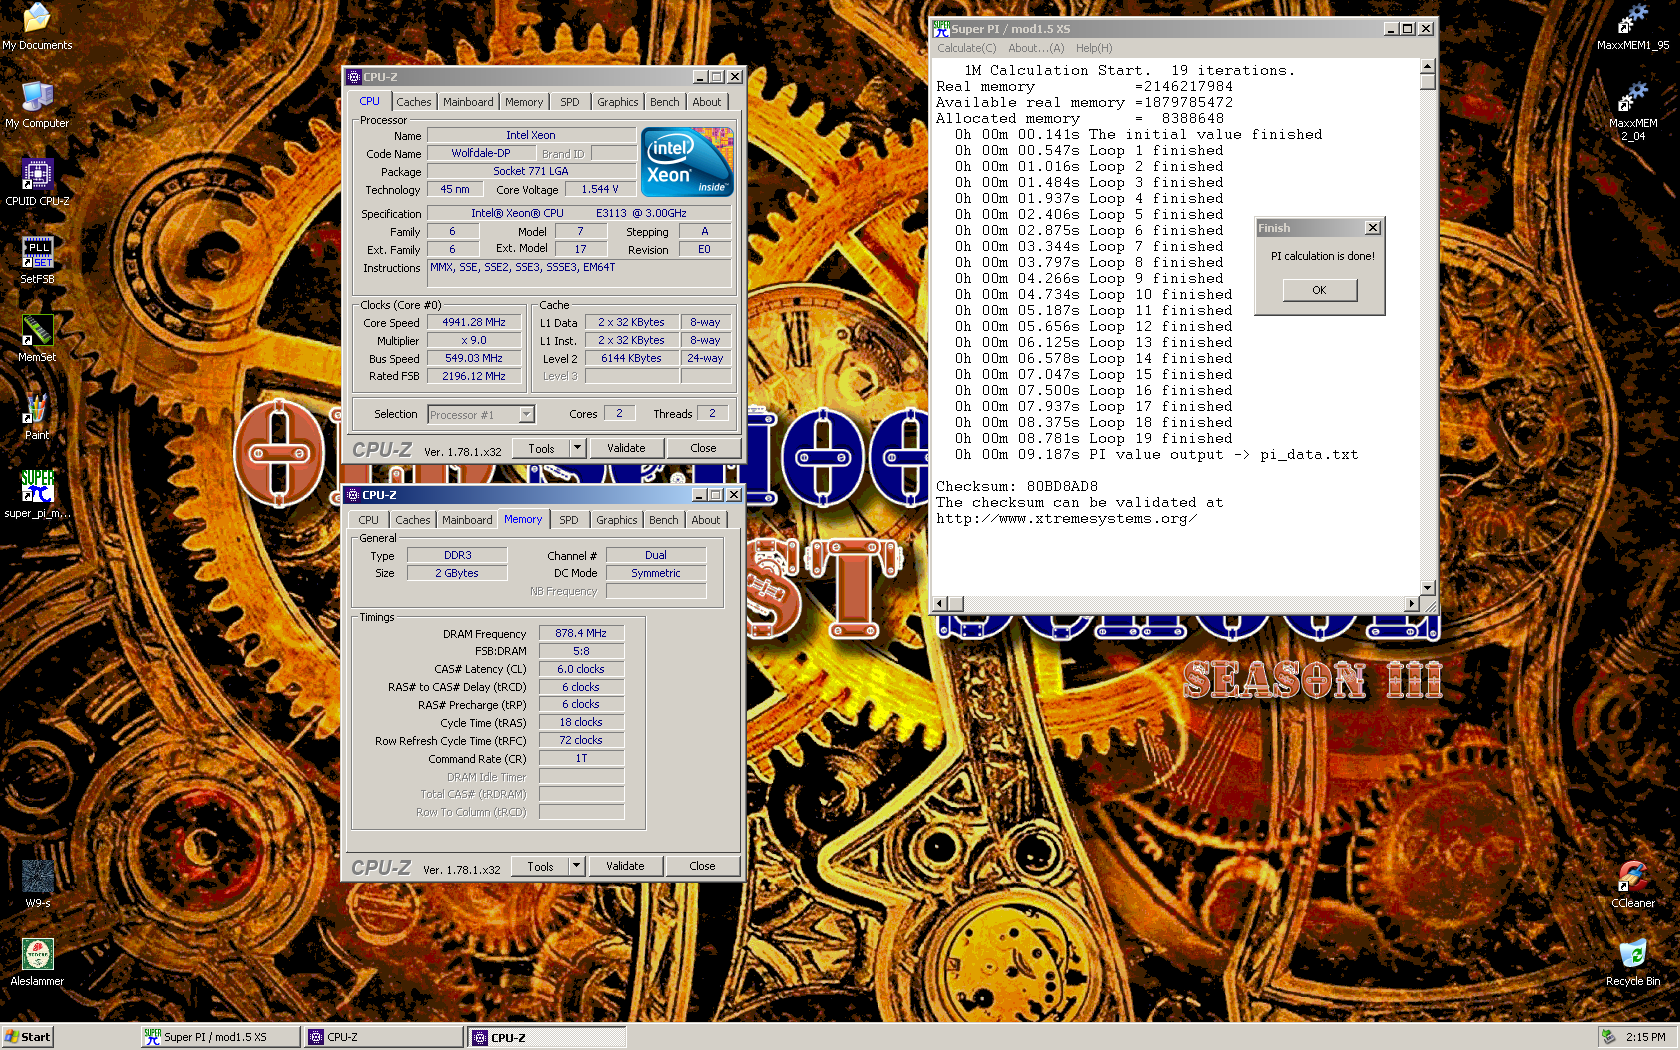This screenshot has width=1680, height=1050.
Task: Click the system tray icon near the clock
Action: pyautogui.click(x=1608, y=1037)
